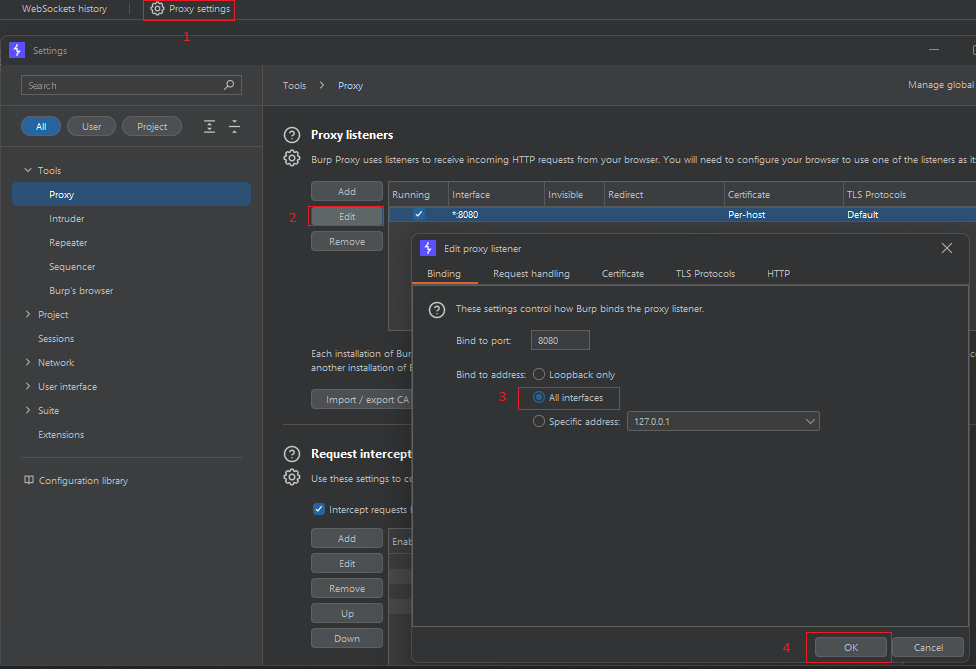Viewport: 976px width, 669px height.
Task: Select the All interfaces radio option
Action: [540, 398]
